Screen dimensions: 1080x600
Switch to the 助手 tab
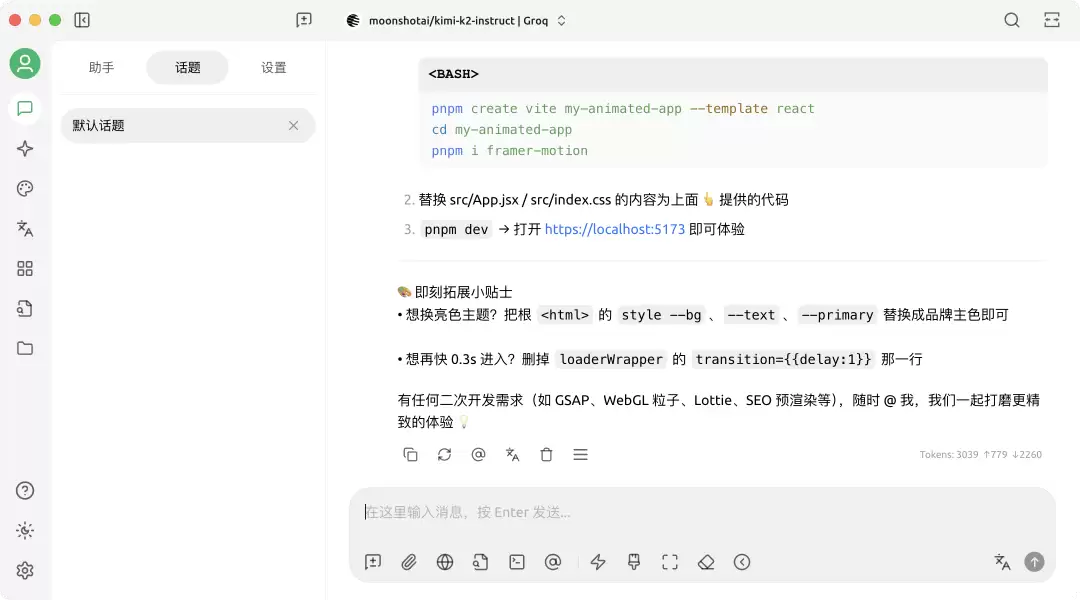101,68
